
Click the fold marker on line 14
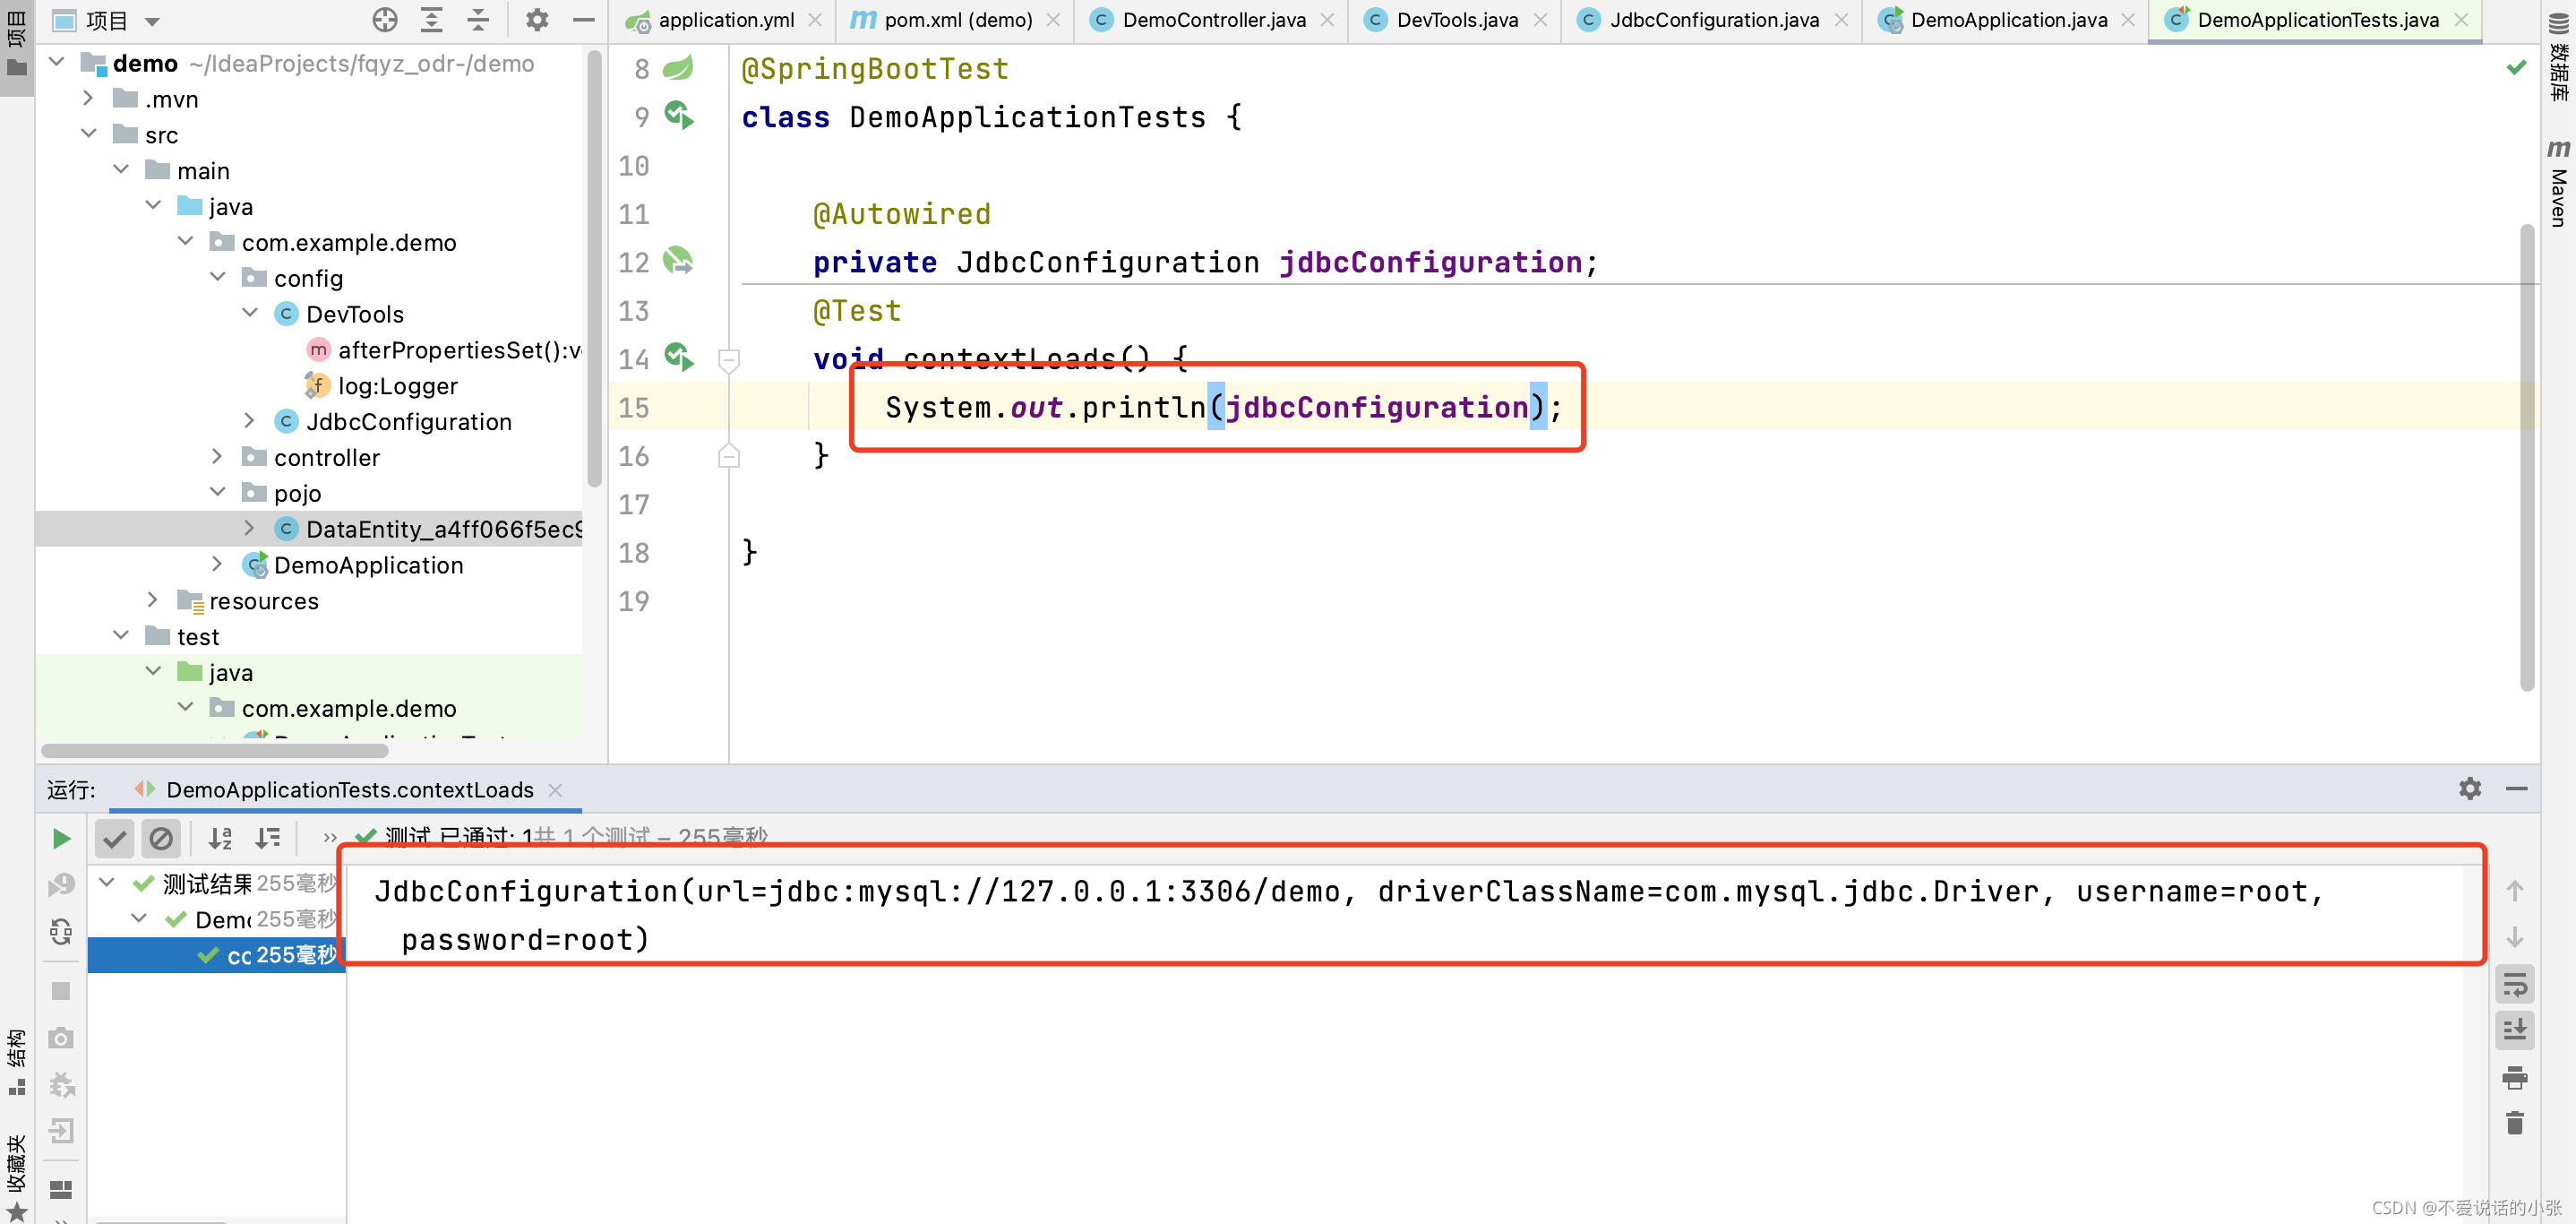coord(729,359)
